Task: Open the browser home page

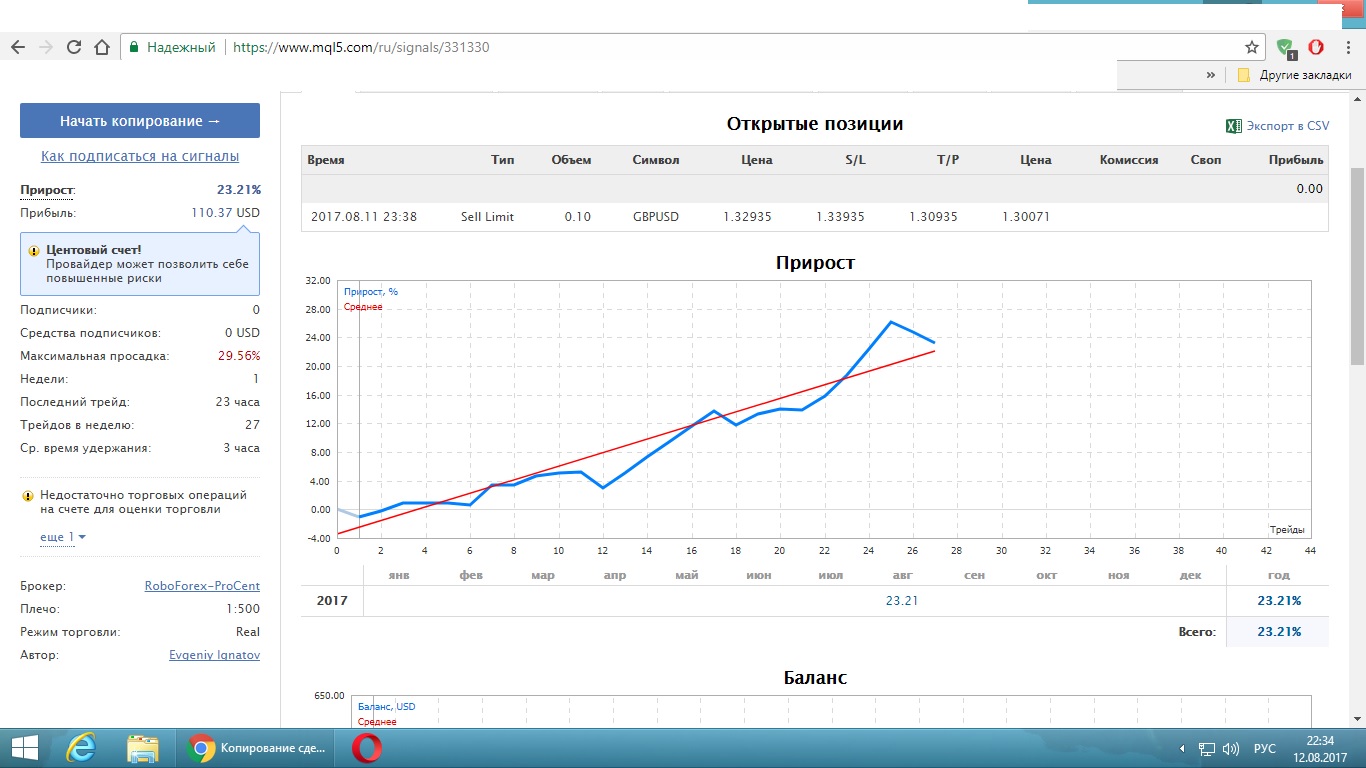Action: (101, 47)
